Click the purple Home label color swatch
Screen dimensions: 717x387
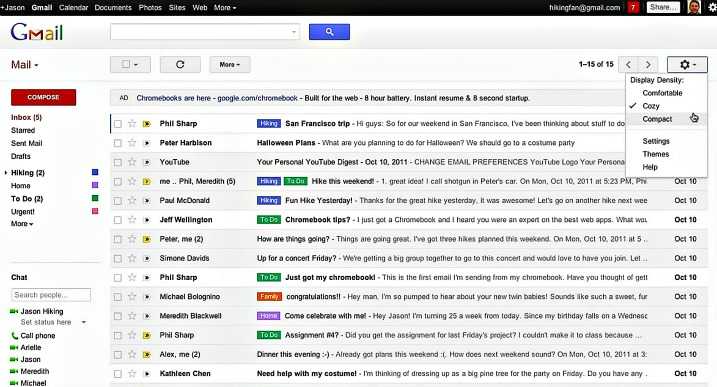pos(95,185)
